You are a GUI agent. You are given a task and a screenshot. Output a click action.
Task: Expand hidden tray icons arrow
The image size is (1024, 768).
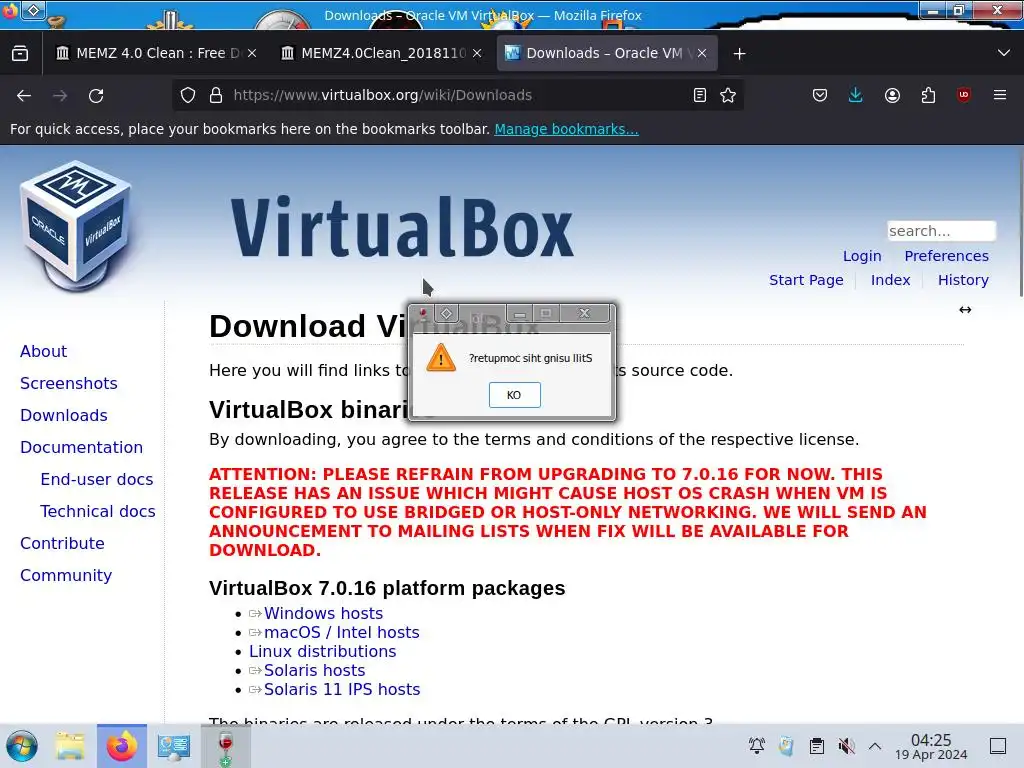[875, 746]
